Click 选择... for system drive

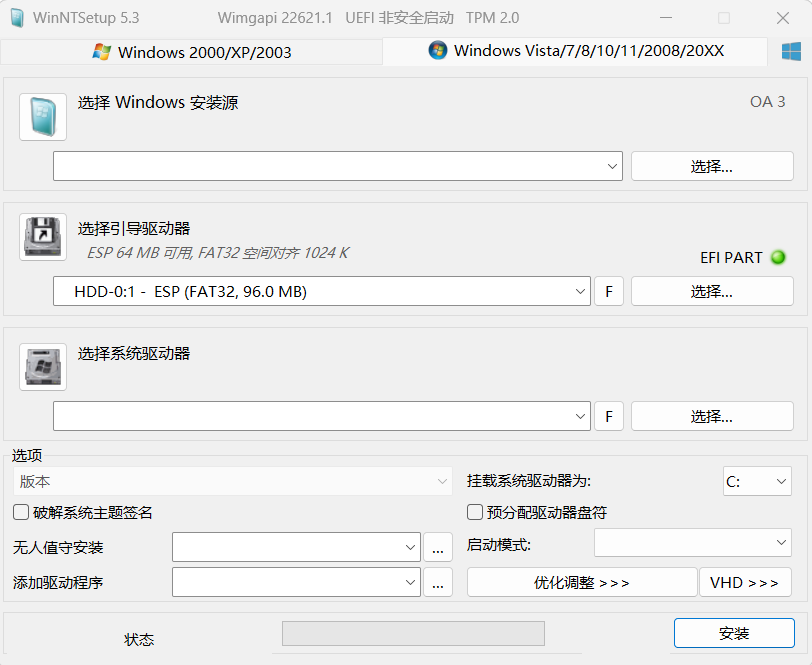pos(712,416)
